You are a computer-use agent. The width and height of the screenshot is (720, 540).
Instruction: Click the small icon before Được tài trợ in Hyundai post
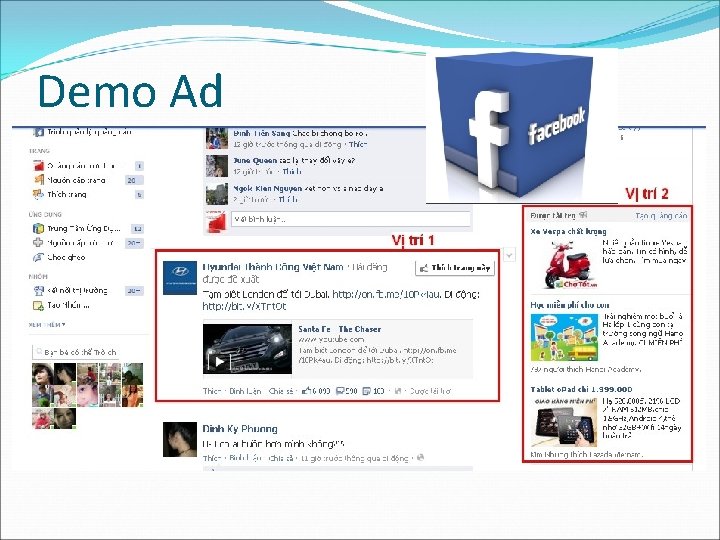[x=398, y=391]
